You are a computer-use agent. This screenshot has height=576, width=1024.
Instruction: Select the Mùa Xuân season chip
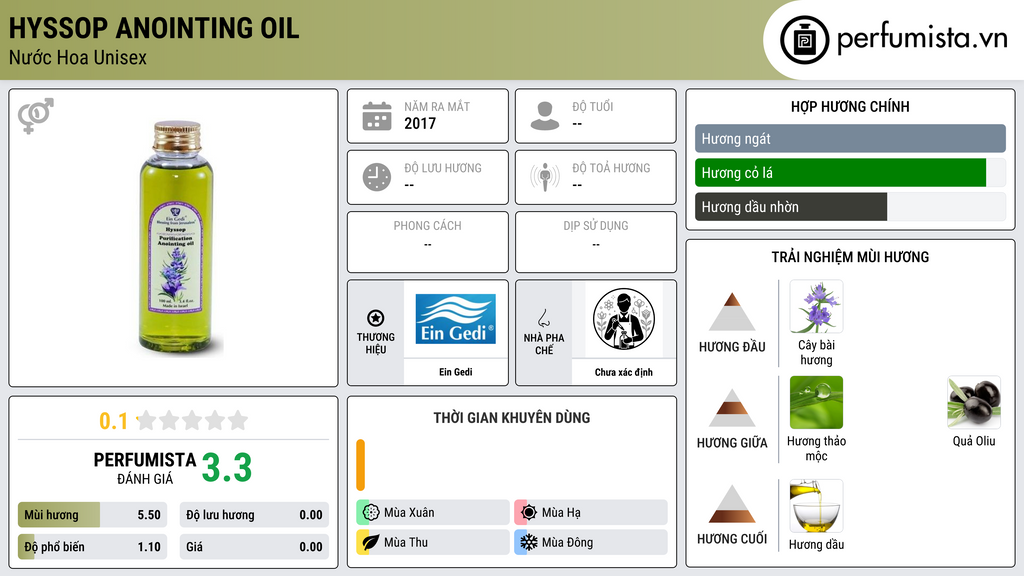(433, 513)
